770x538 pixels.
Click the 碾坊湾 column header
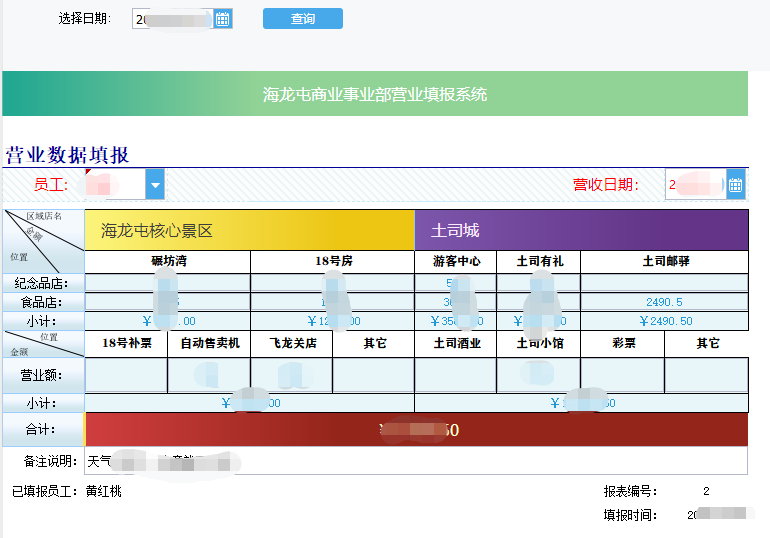(168, 261)
